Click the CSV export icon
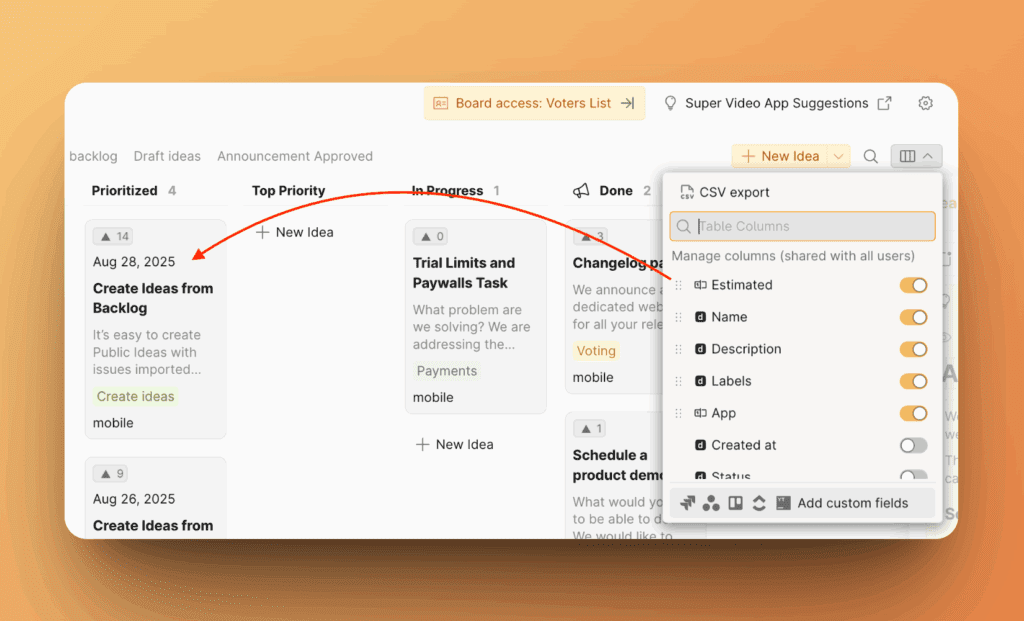The image size is (1024, 621). click(687, 192)
